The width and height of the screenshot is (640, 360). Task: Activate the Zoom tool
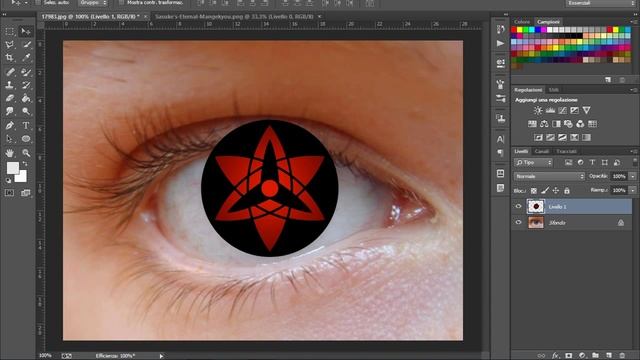pos(26,153)
